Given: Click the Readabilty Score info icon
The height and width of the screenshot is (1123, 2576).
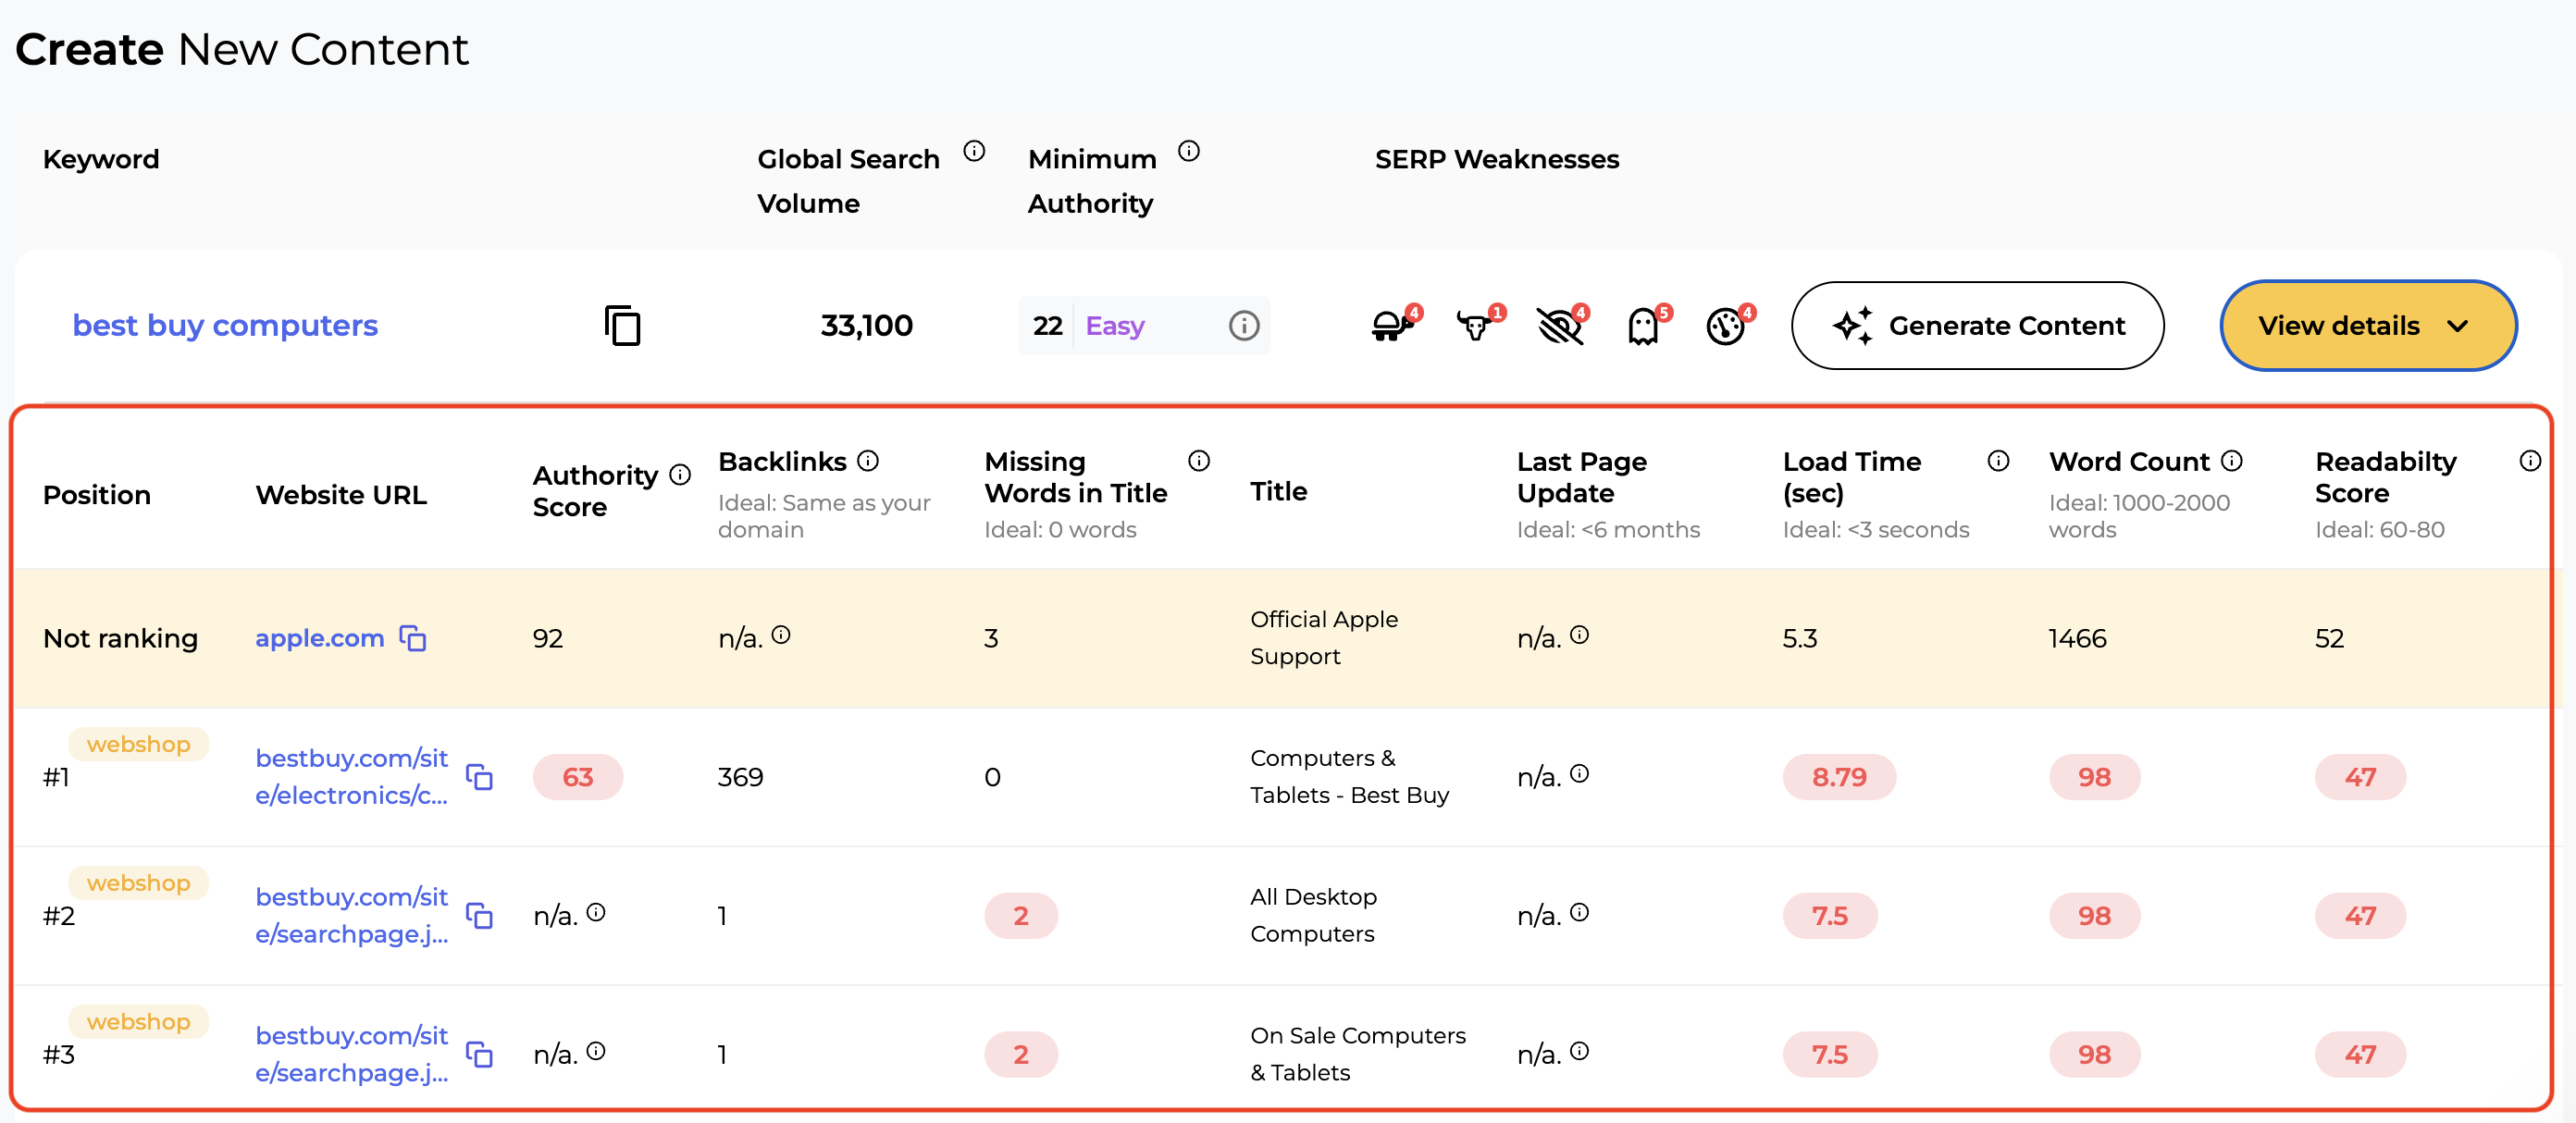Looking at the screenshot, I should tap(2531, 460).
